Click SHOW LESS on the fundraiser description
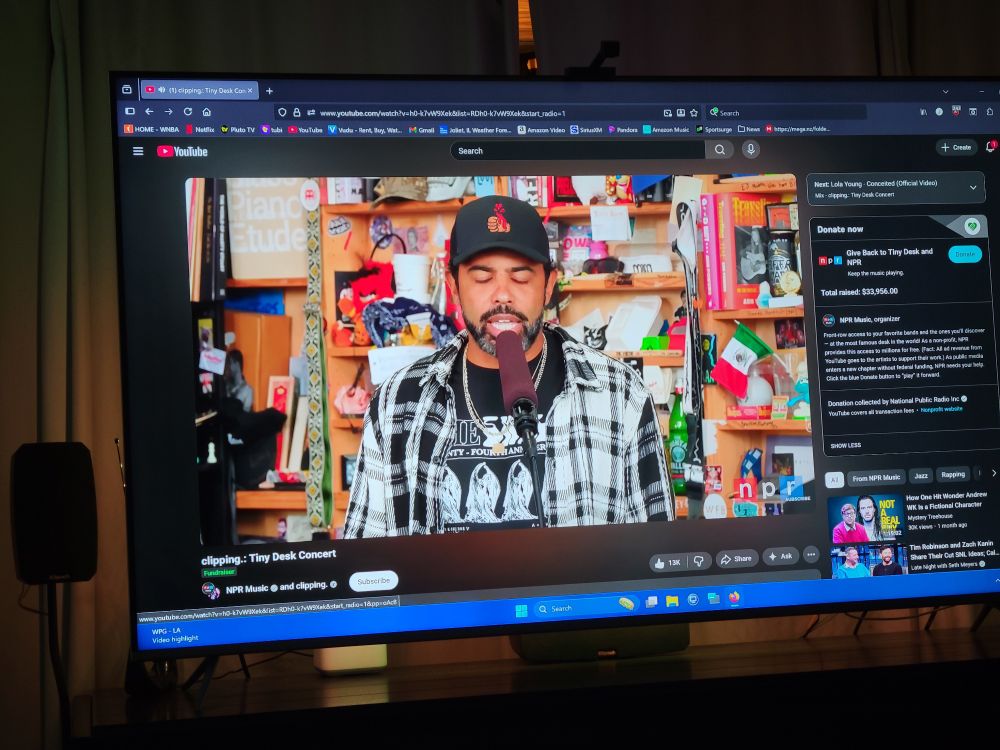 point(846,444)
